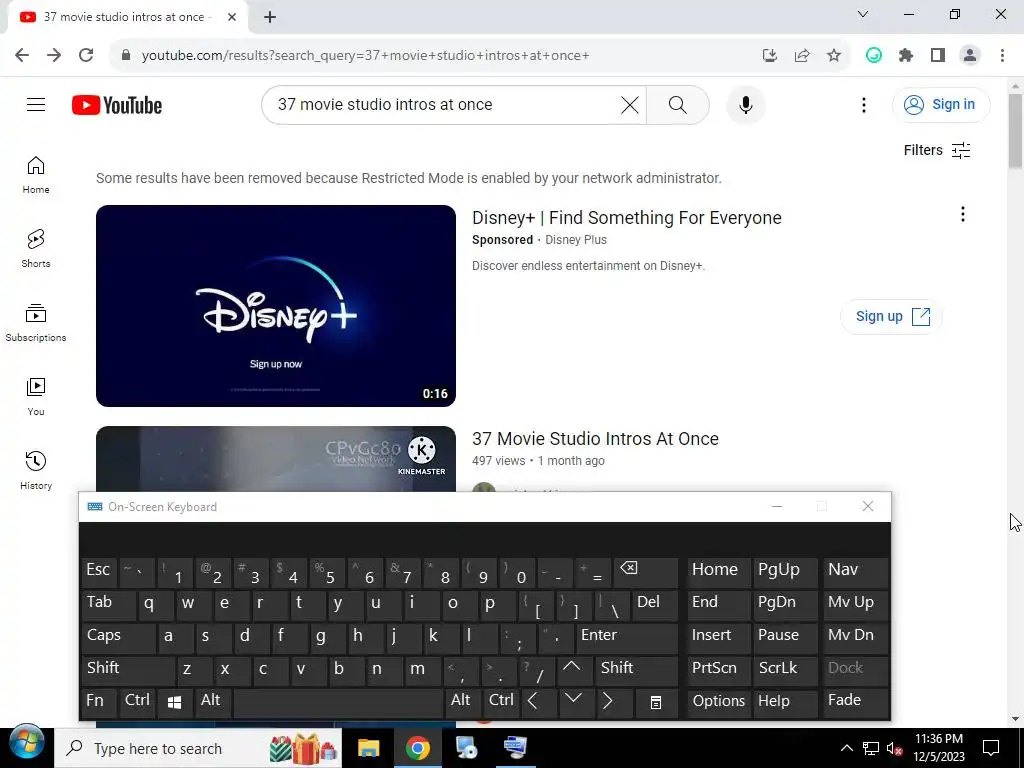Reload the page in Chrome
Viewport: 1024px width, 768px height.
pyautogui.click(x=86, y=55)
